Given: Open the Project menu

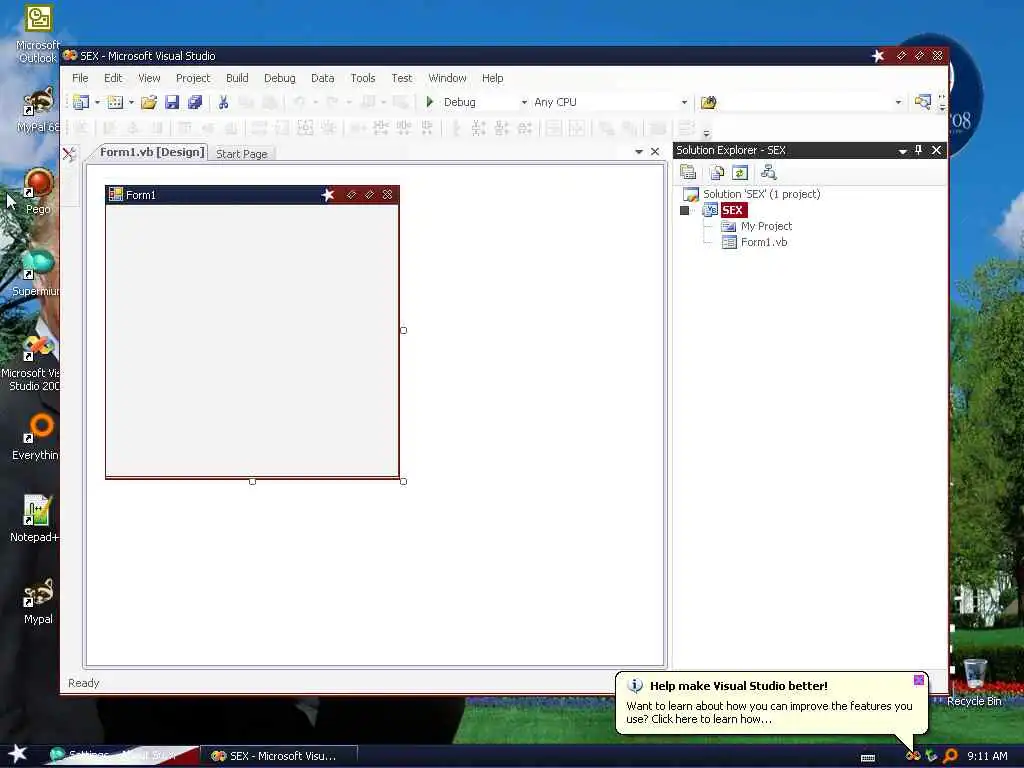Looking at the screenshot, I should (193, 78).
